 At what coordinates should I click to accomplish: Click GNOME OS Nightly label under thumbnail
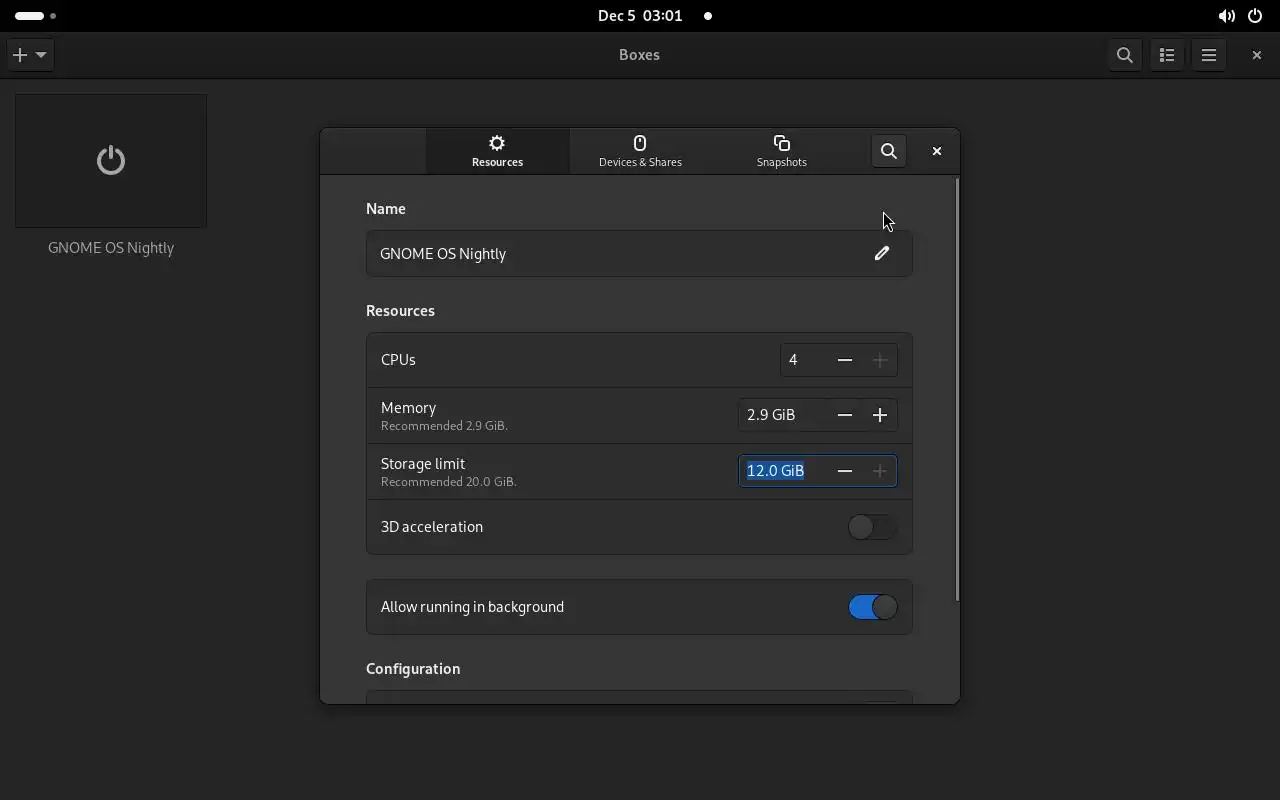[111, 248]
